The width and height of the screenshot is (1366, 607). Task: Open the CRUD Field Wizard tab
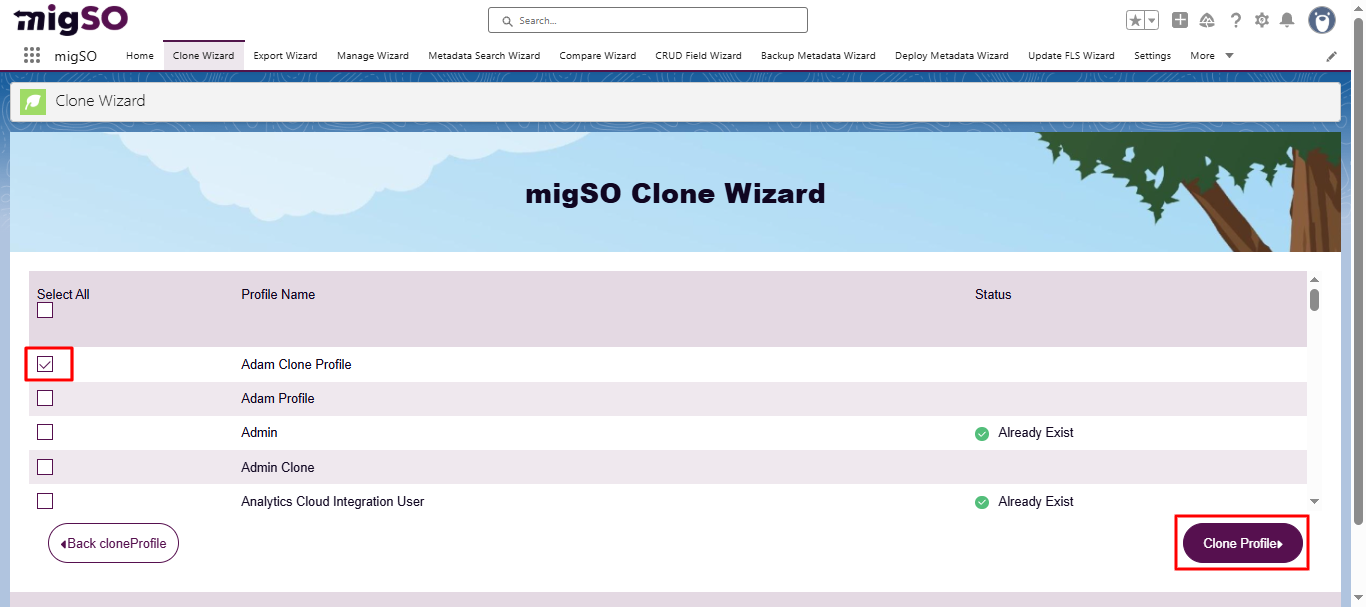(698, 56)
